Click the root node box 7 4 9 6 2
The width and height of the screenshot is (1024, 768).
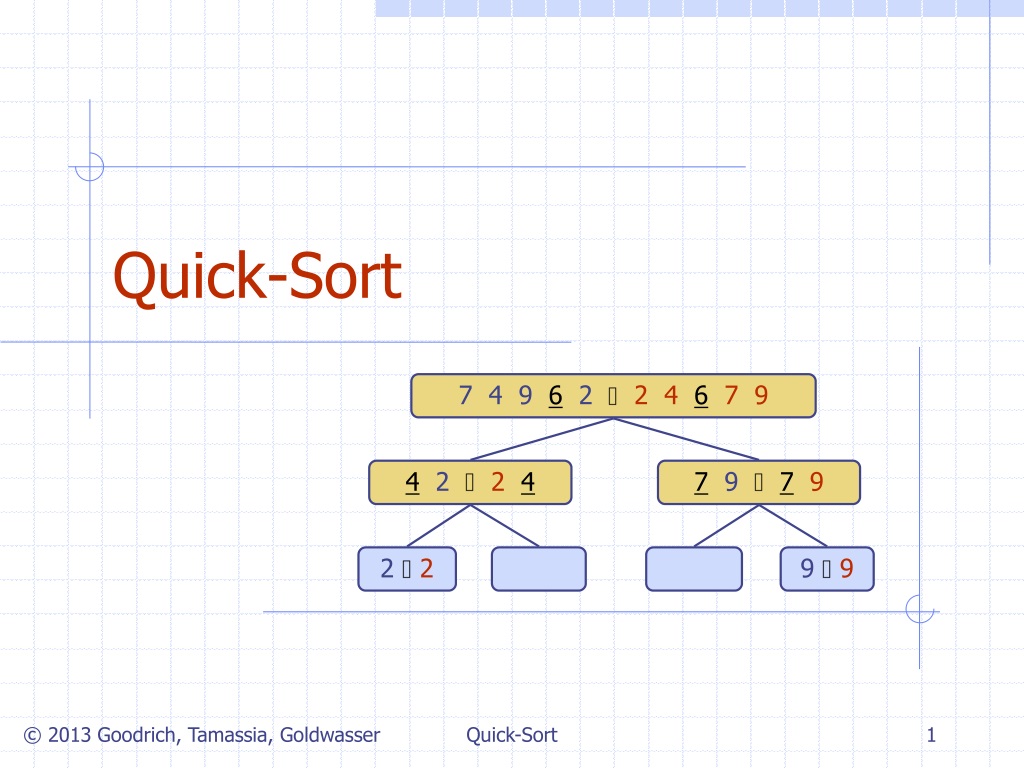point(613,396)
